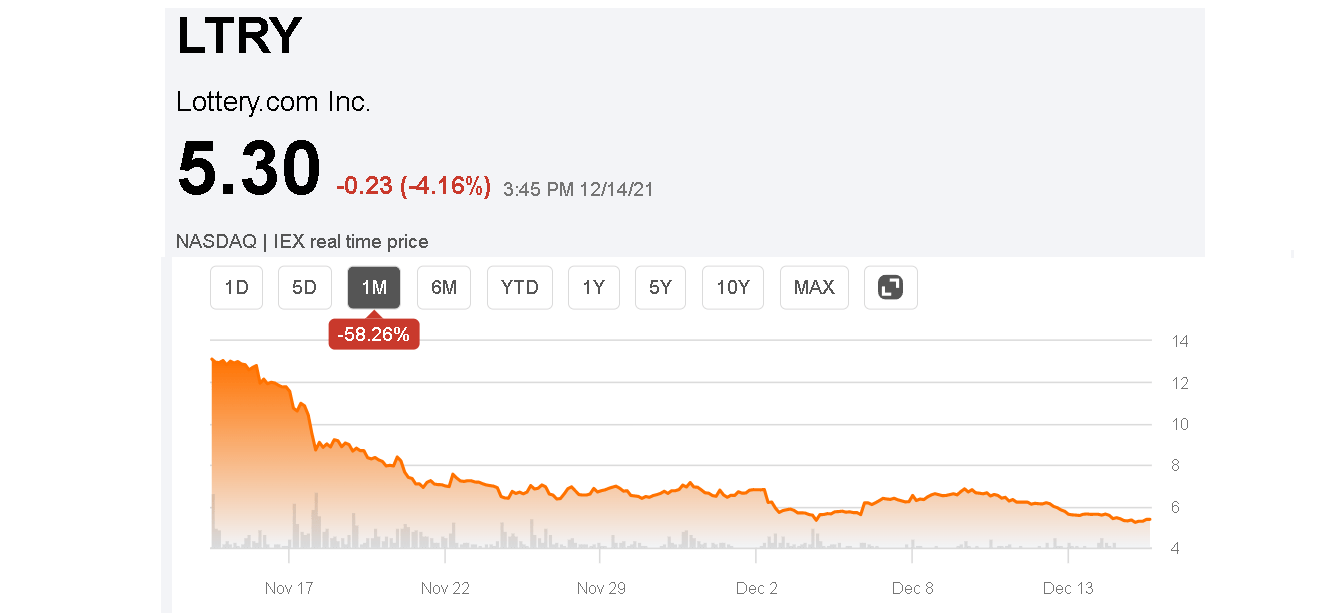Switch chart to 6M view
This screenshot has width=1317, height=613.
(x=443, y=287)
